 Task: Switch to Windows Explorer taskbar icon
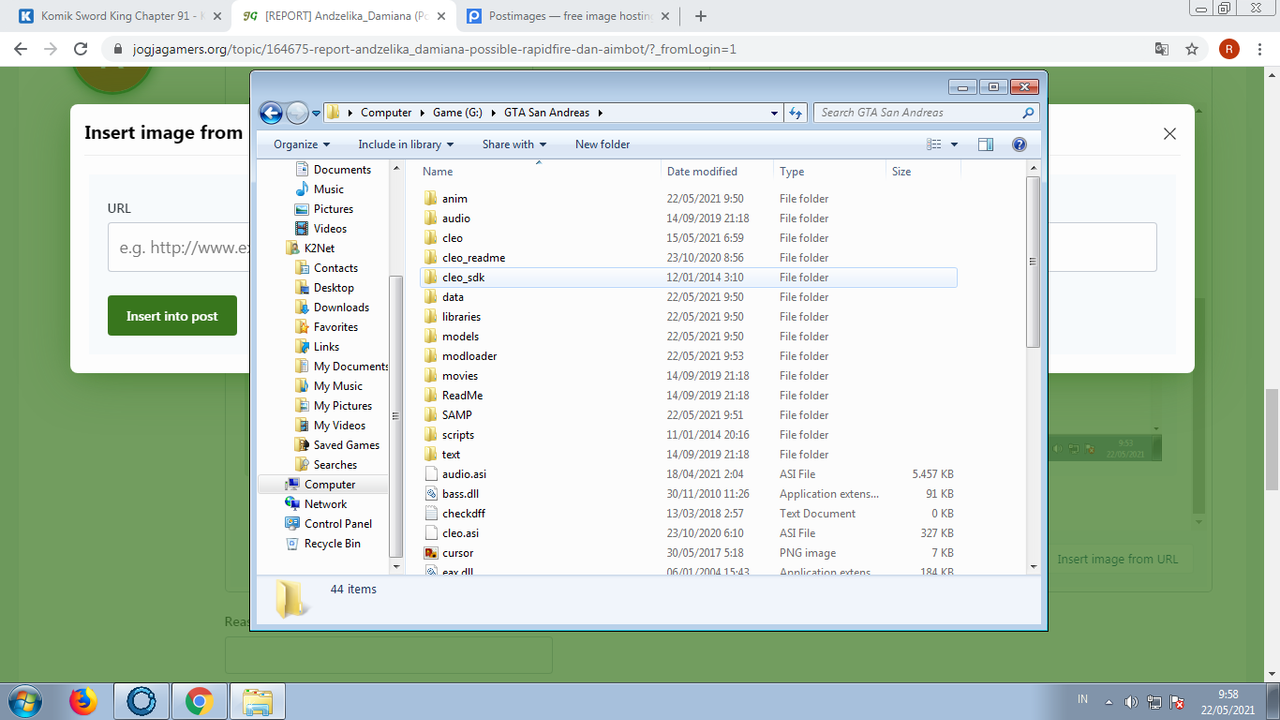[x=257, y=702]
